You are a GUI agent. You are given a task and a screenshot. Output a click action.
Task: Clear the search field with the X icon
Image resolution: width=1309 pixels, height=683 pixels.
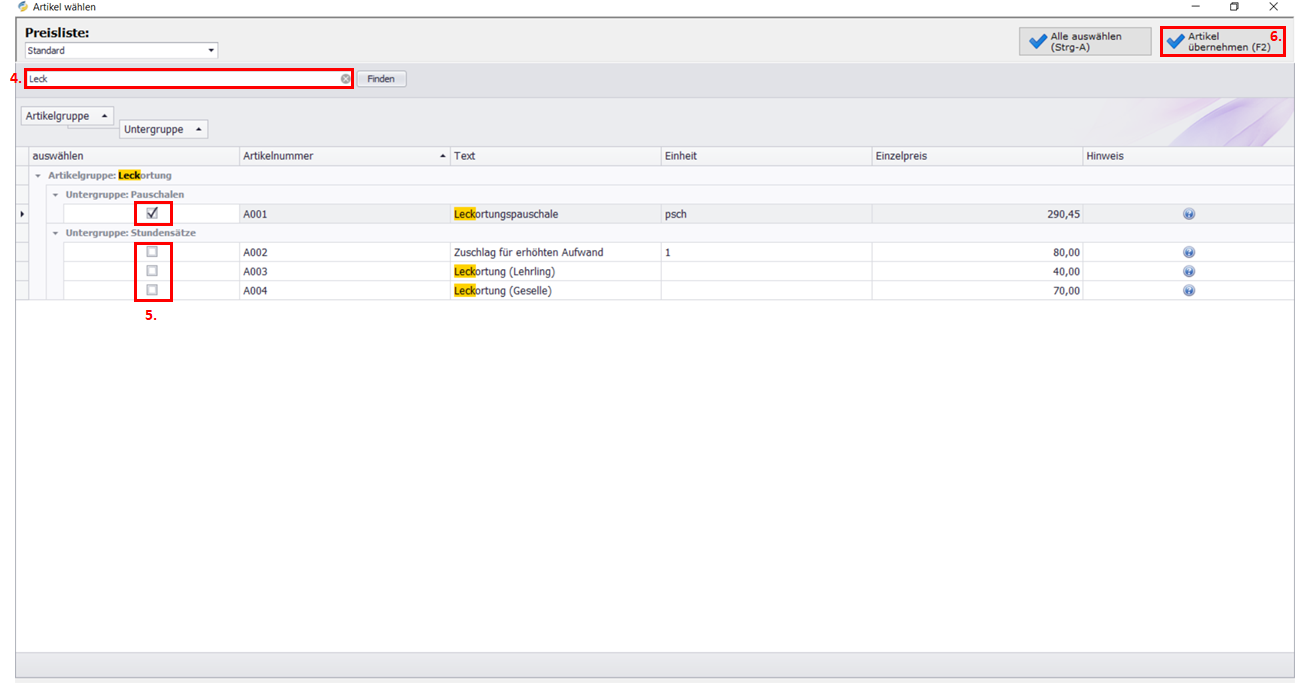(345, 79)
